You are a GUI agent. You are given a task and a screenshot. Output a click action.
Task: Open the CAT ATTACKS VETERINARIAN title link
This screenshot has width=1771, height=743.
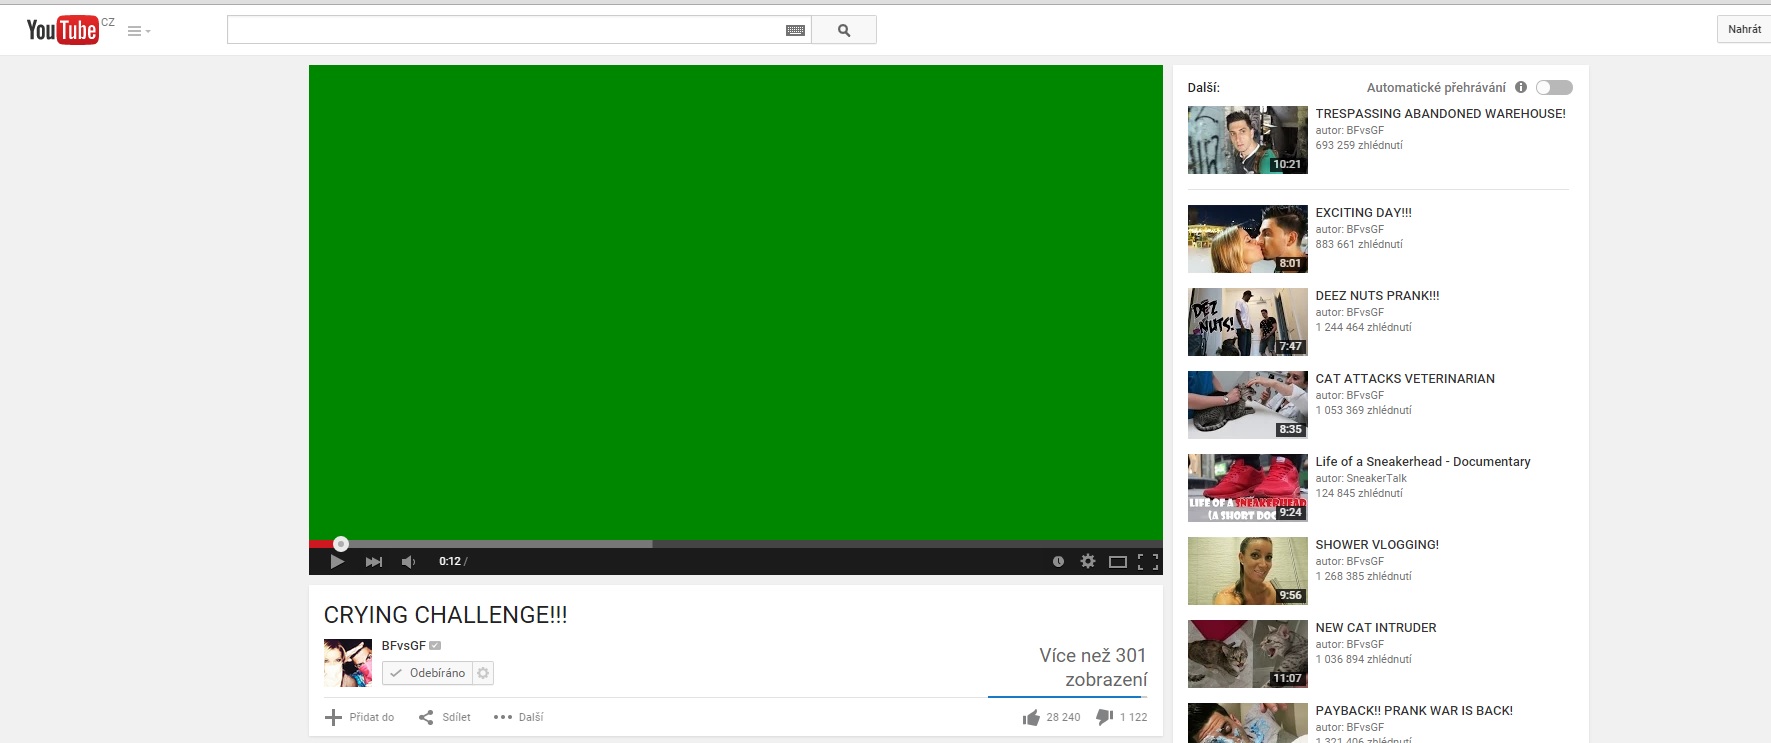pyautogui.click(x=1405, y=379)
